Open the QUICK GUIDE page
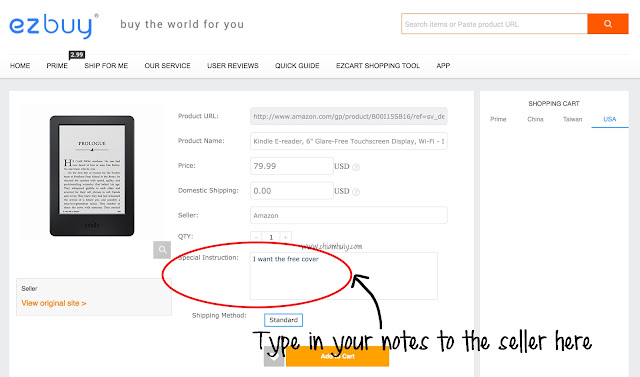Viewport: 640px width, 377px height. coord(297,66)
